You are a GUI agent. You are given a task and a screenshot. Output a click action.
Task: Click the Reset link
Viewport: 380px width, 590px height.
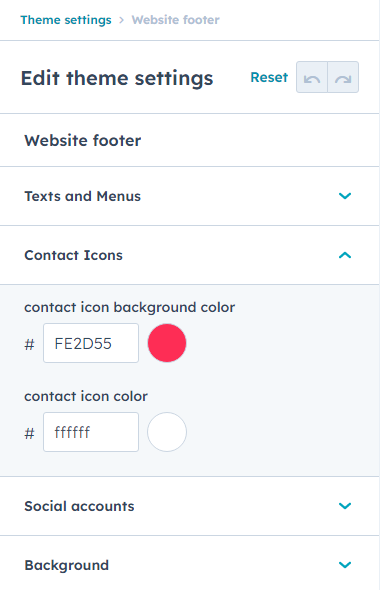point(269,78)
